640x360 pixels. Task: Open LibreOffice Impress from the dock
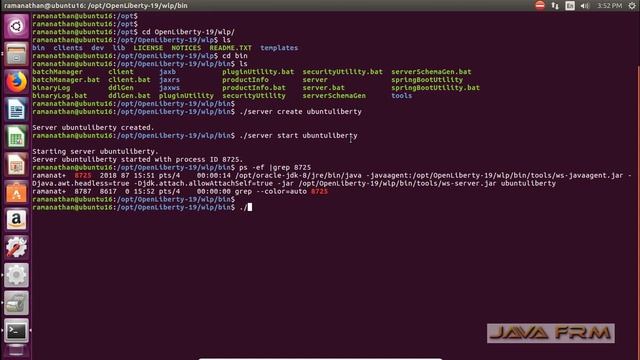pyautogui.click(x=16, y=164)
